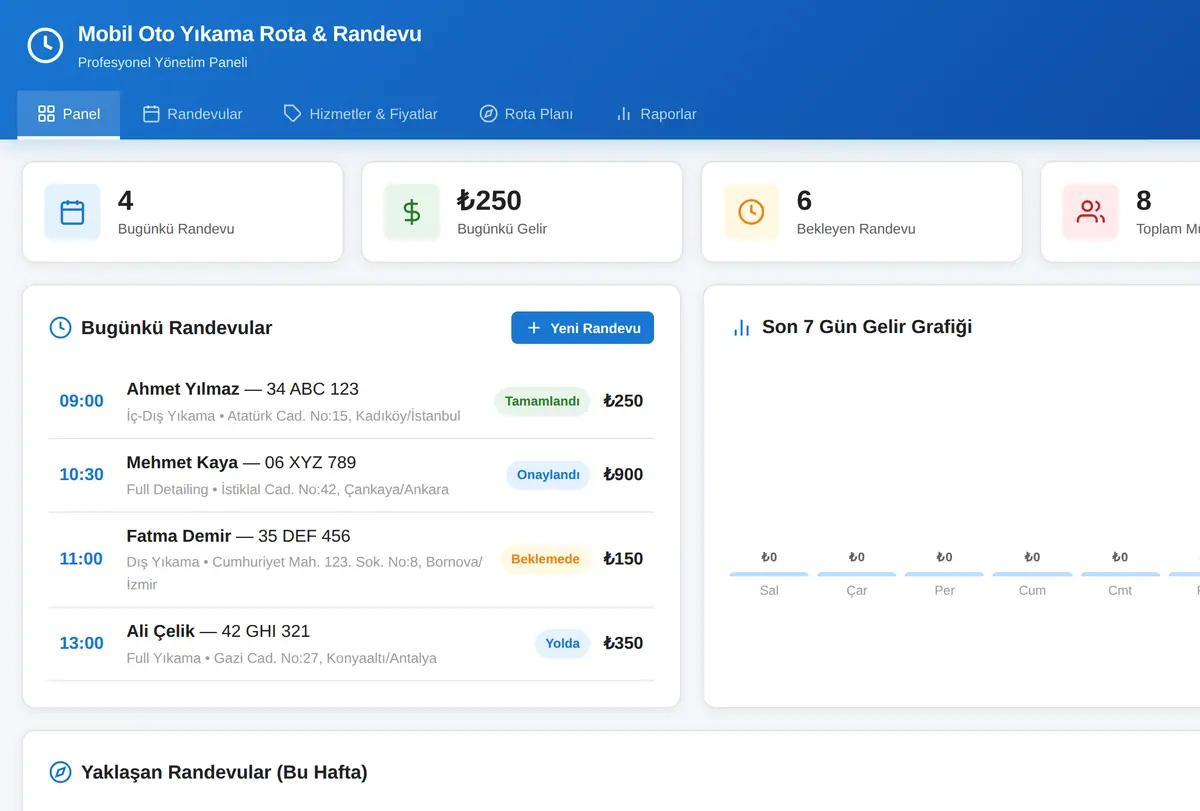Click the Son 7 Gün Gelir Grafiği heading
1200x811 pixels.
pyautogui.click(x=867, y=327)
